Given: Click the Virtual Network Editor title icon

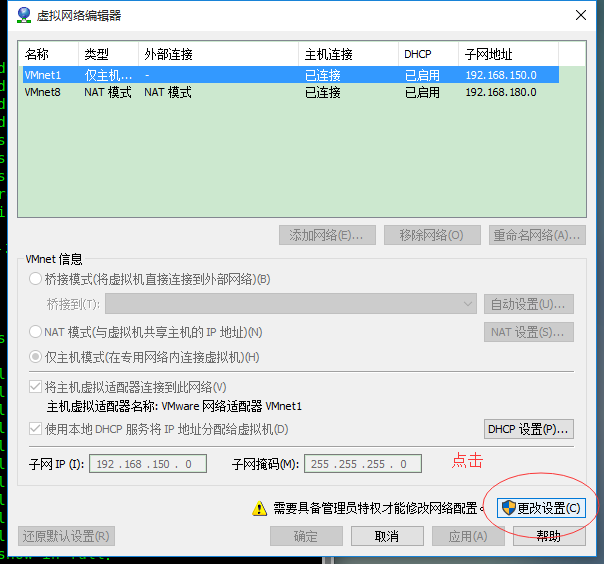Looking at the screenshot, I should [24, 15].
